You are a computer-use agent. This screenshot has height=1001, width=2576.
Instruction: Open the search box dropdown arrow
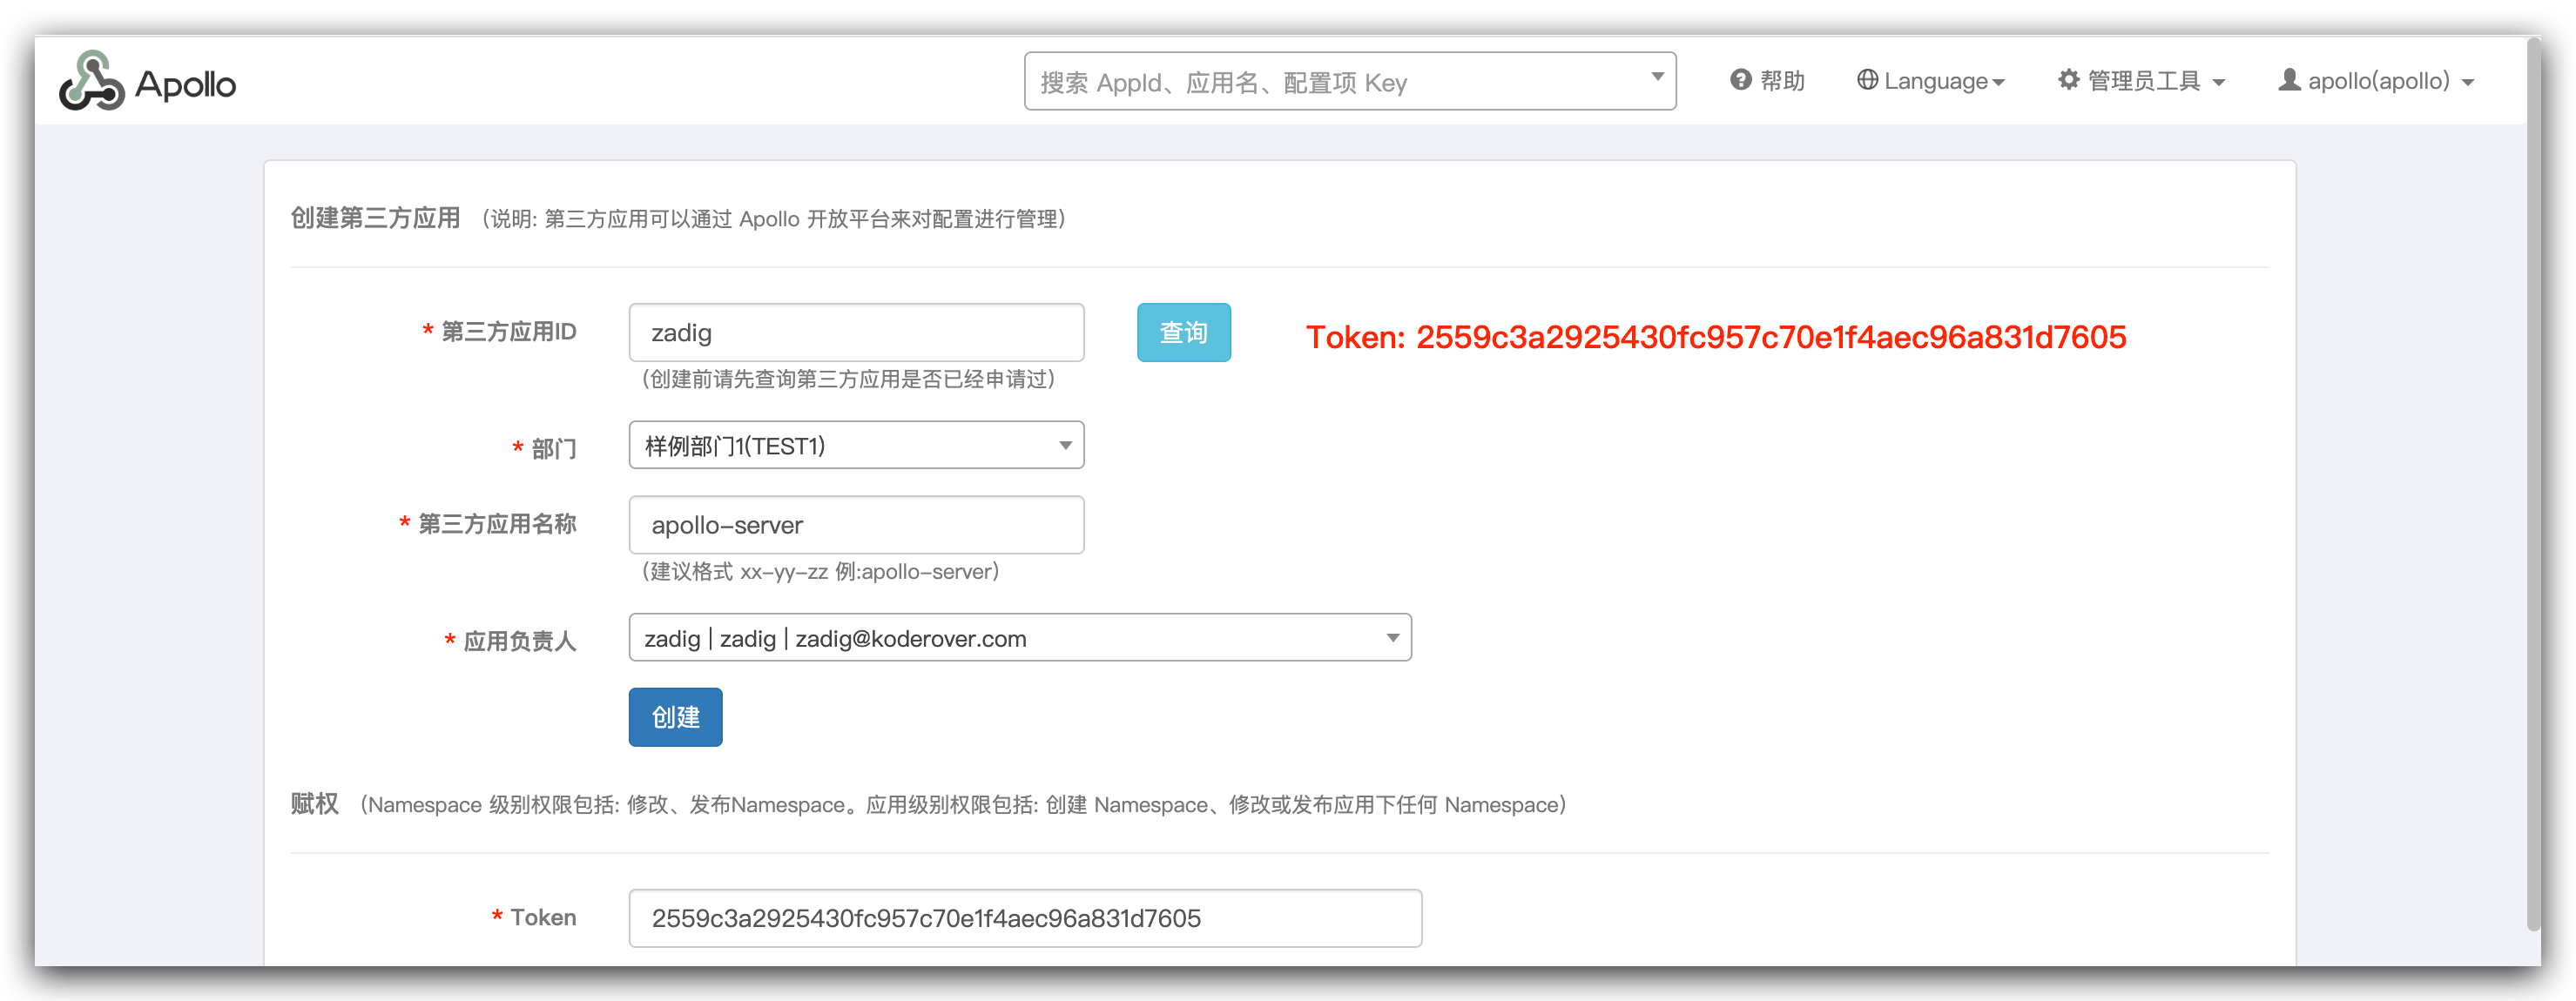[x=1656, y=77]
